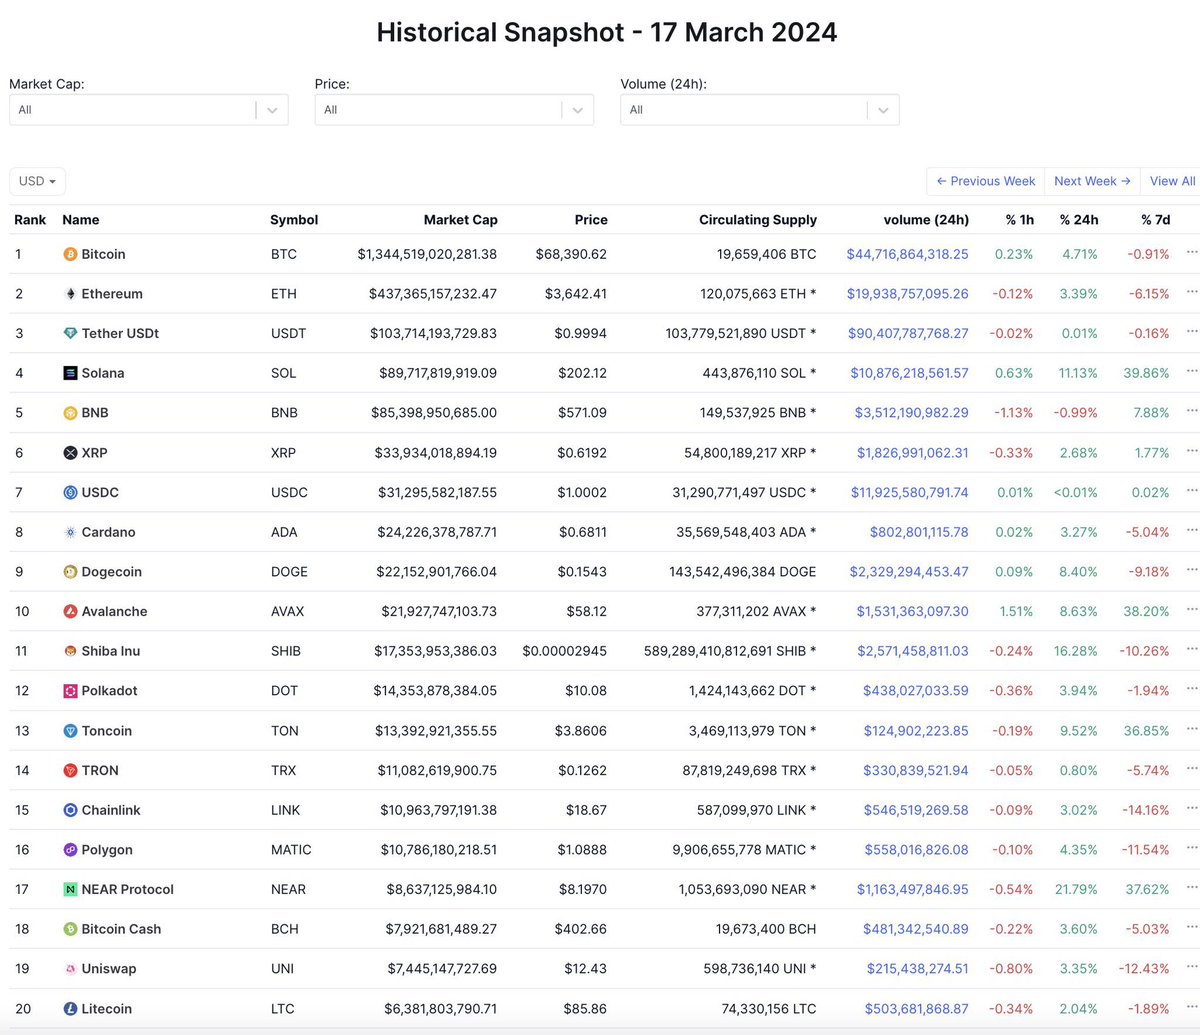Sort by the % 7d column header

[1155, 220]
